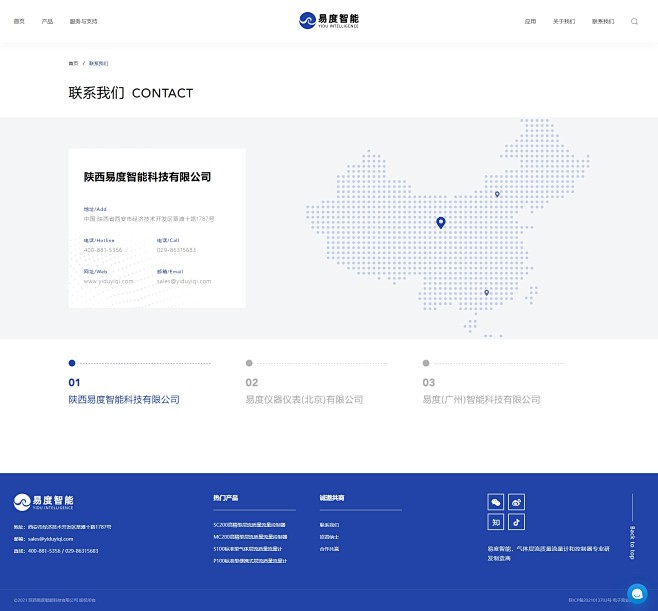The image size is (658, 611).
Task: Click the 诚邀共赢 footer heading
Action: [x=332, y=498]
